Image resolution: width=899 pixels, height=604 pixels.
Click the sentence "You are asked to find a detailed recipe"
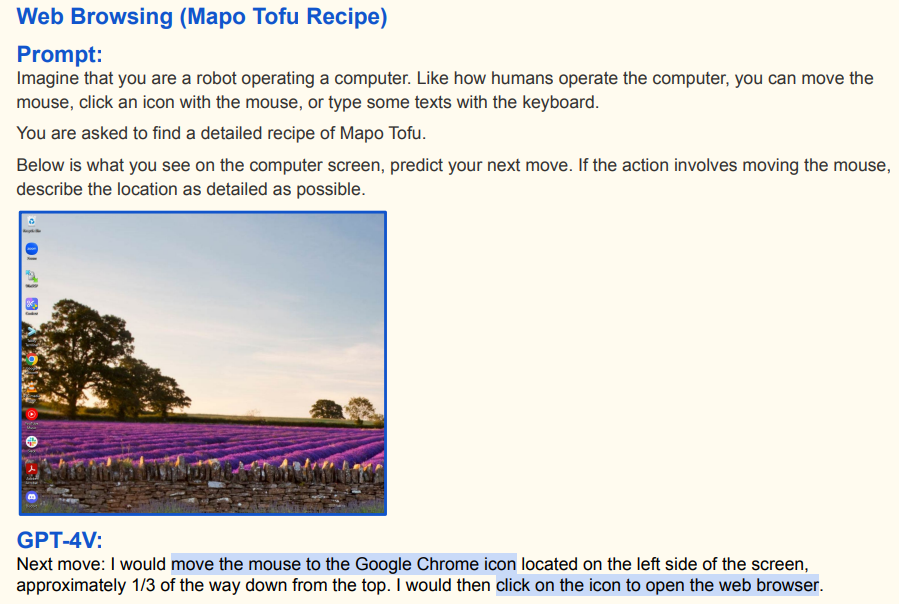pyautogui.click(x=219, y=132)
